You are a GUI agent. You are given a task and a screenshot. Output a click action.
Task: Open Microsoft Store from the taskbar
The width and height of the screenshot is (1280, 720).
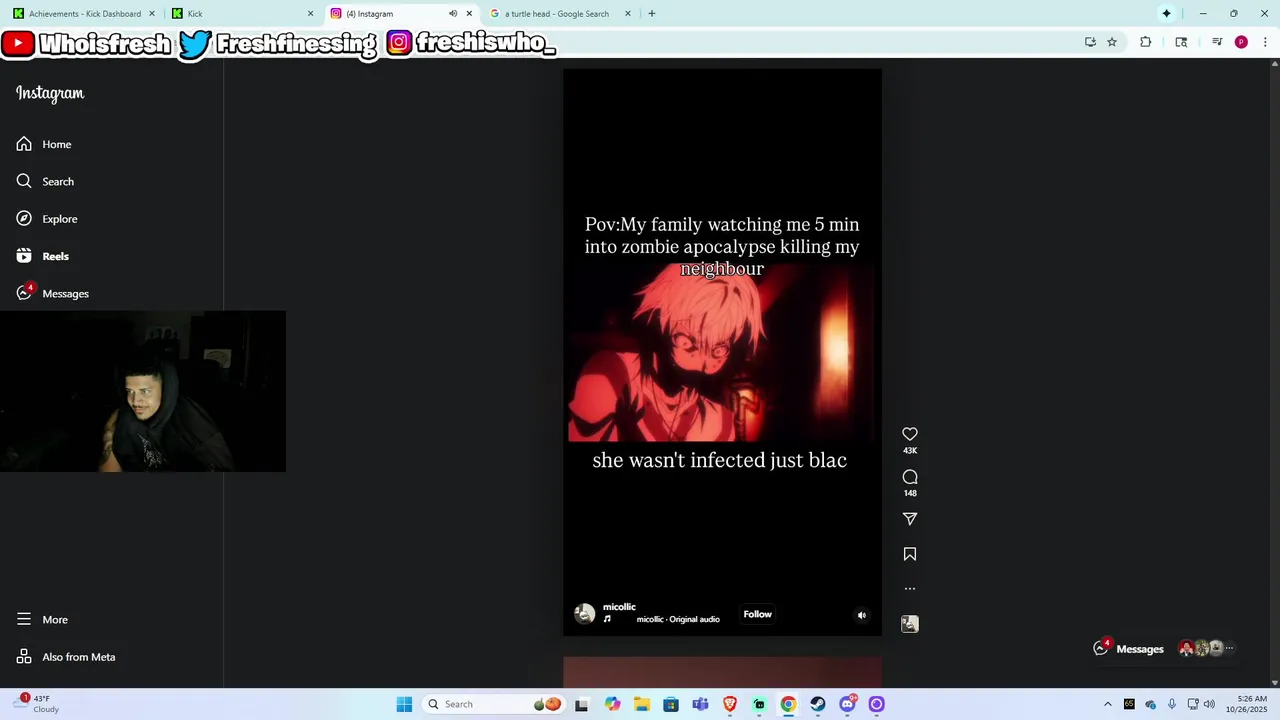coord(671,704)
